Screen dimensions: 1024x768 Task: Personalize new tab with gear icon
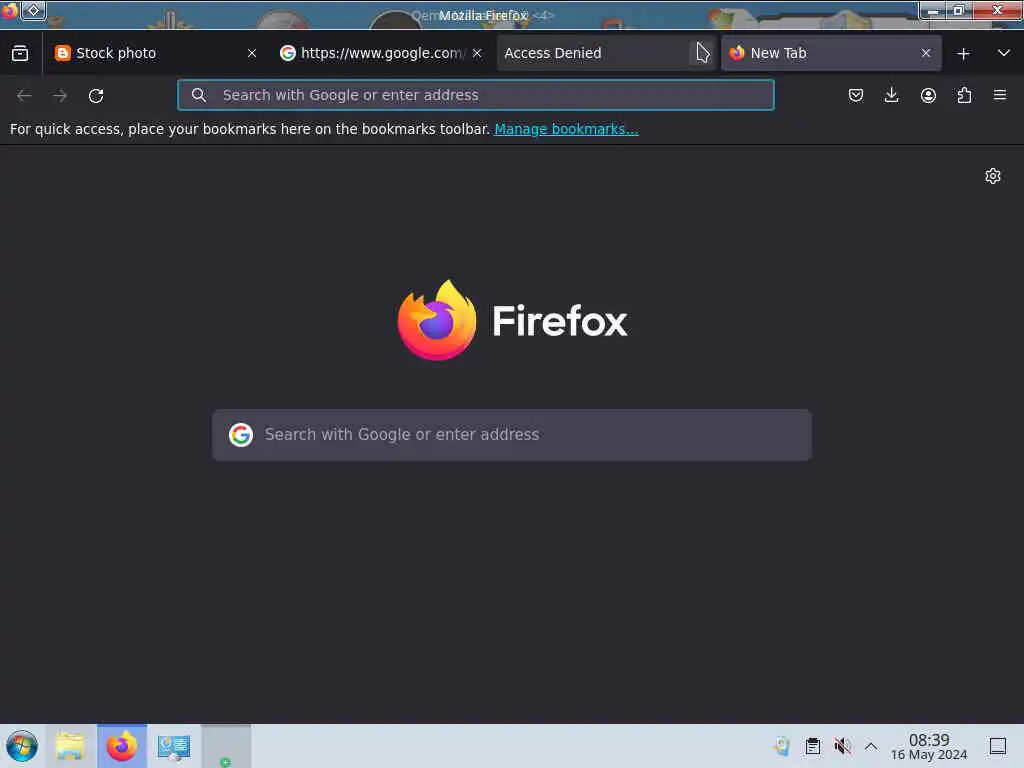click(x=993, y=176)
